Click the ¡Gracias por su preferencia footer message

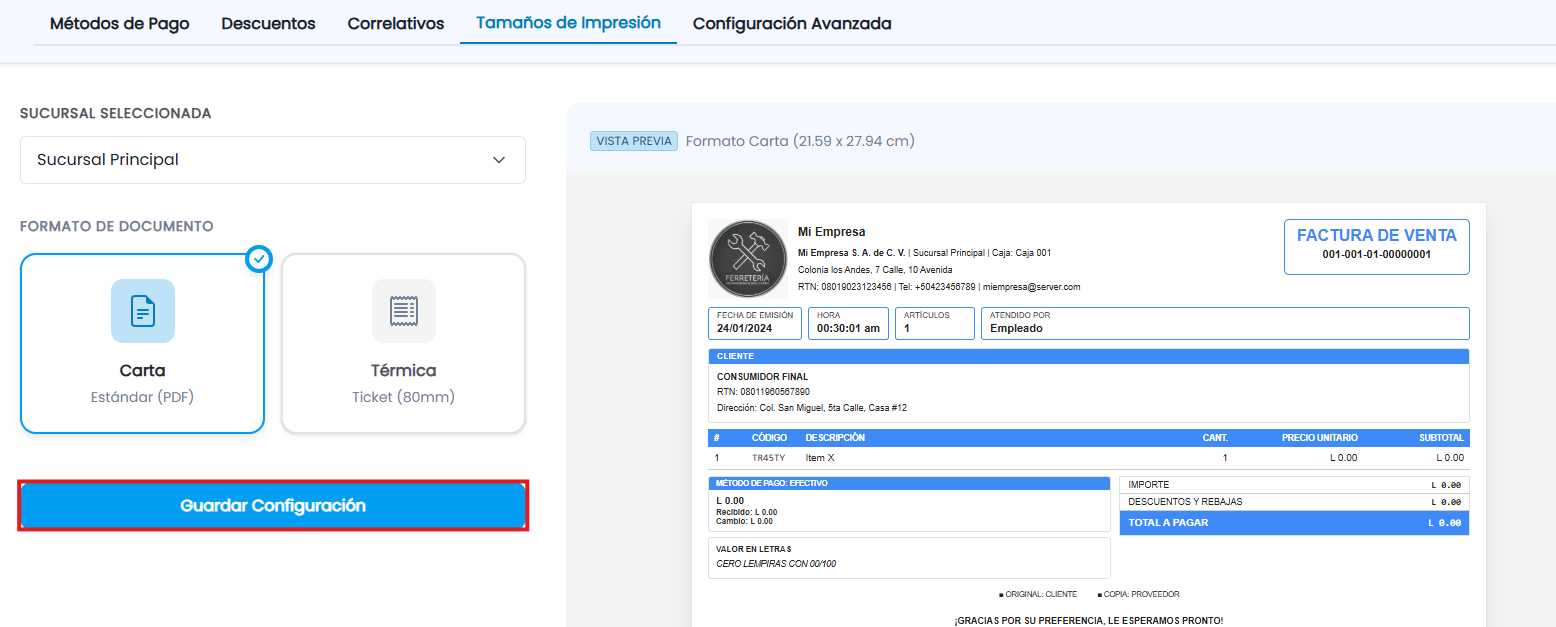(x=1089, y=621)
